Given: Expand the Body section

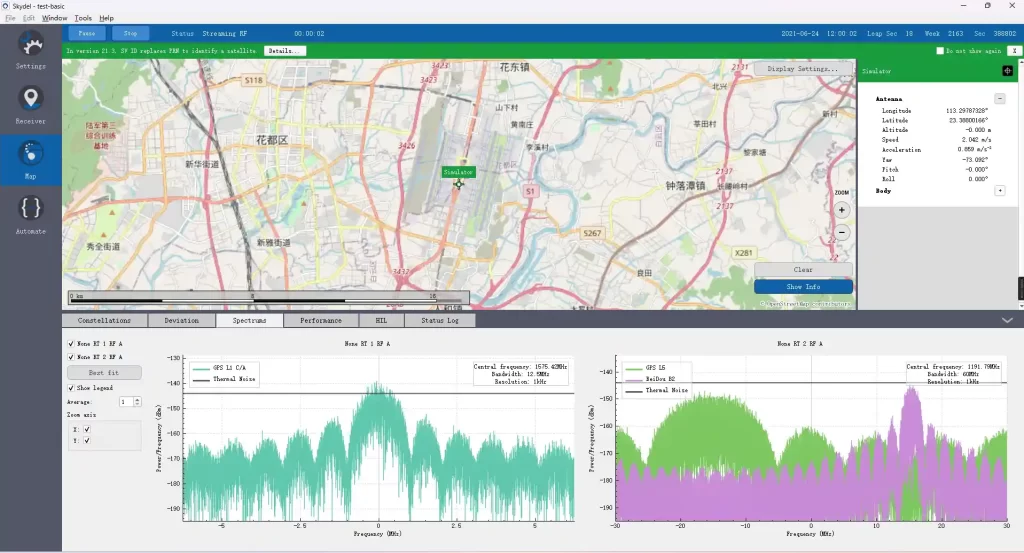Looking at the screenshot, I should click(1000, 190).
